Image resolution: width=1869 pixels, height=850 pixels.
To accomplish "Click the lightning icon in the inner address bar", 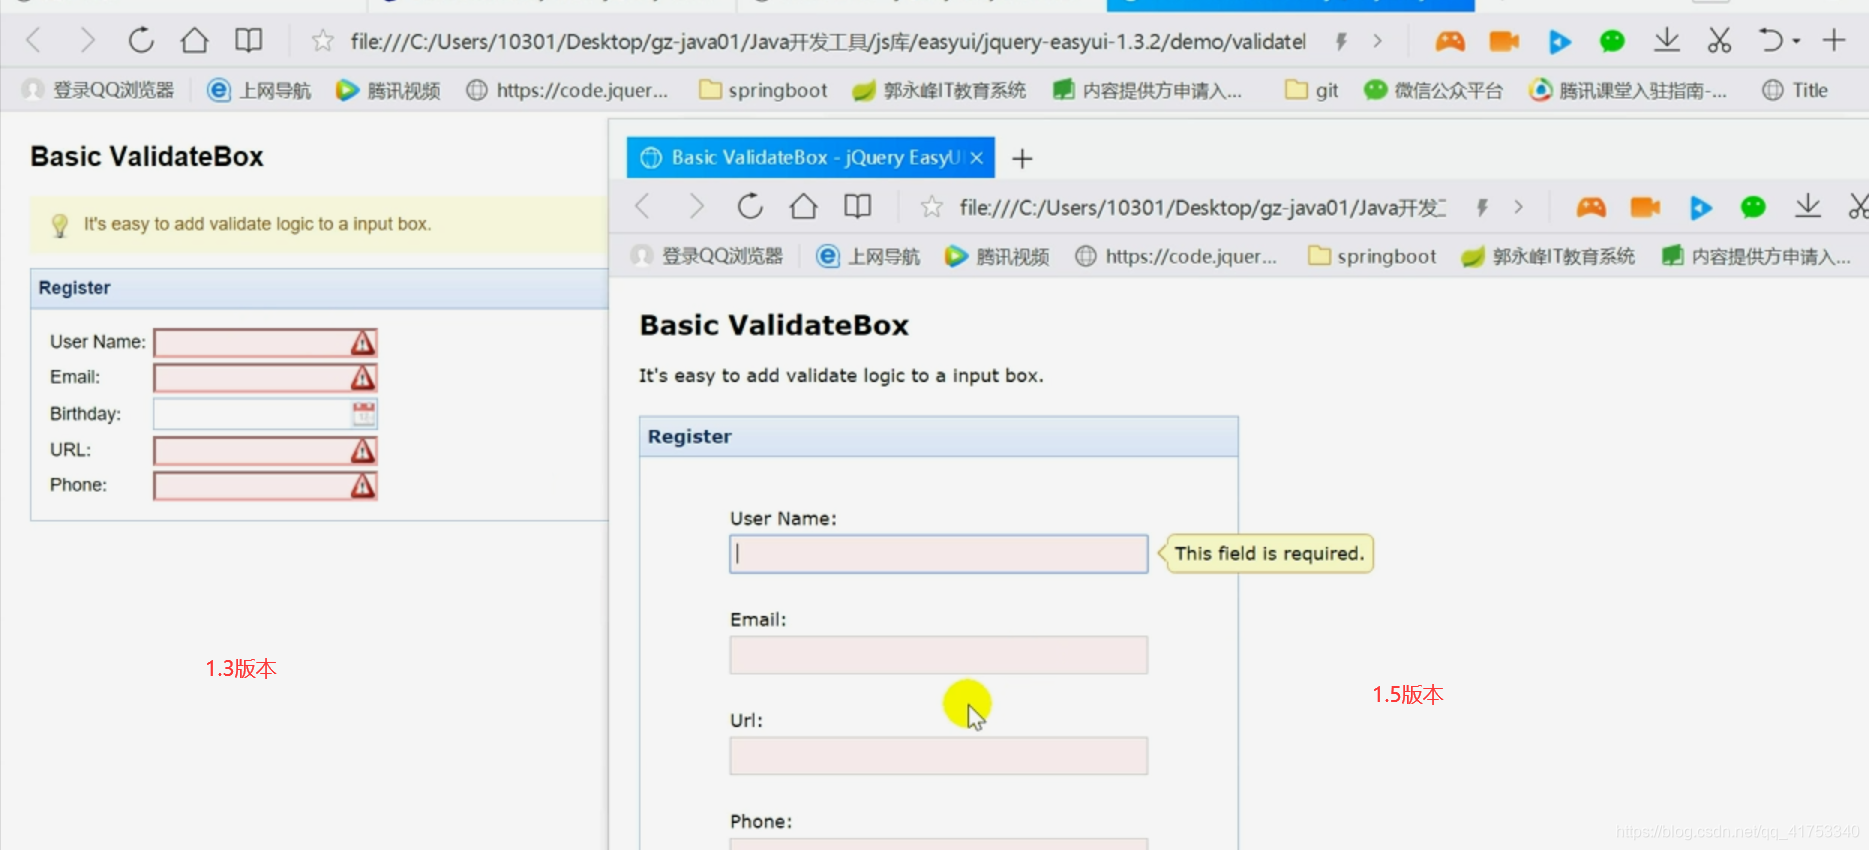I will click(1482, 207).
